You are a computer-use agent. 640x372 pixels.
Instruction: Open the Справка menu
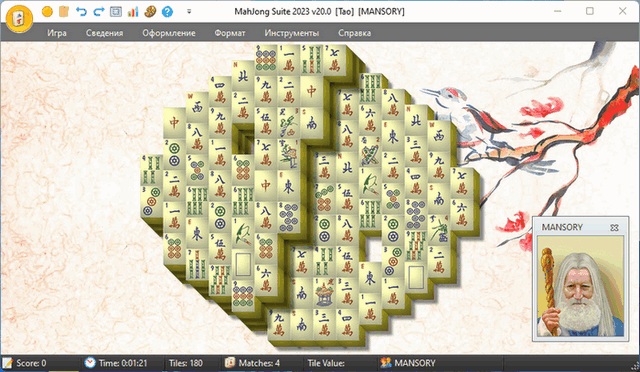pos(354,33)
